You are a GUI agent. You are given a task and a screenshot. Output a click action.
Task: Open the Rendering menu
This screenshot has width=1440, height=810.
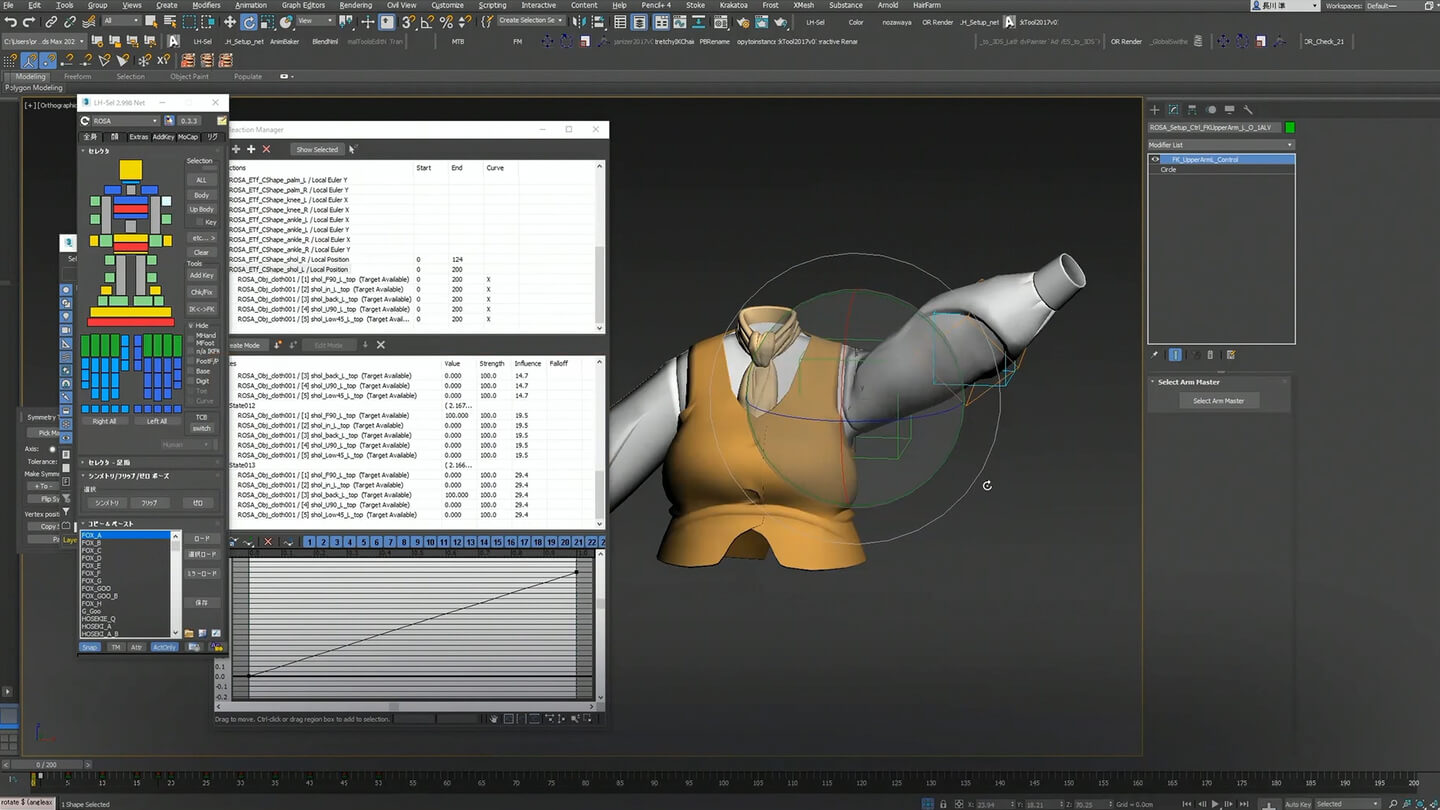pyautogui.click(x=355, y=5)
